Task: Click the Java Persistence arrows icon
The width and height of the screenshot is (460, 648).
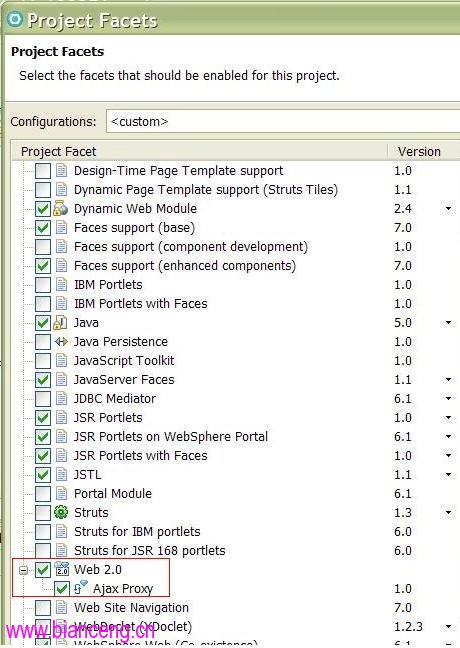Action: click(x=61, y=341)
